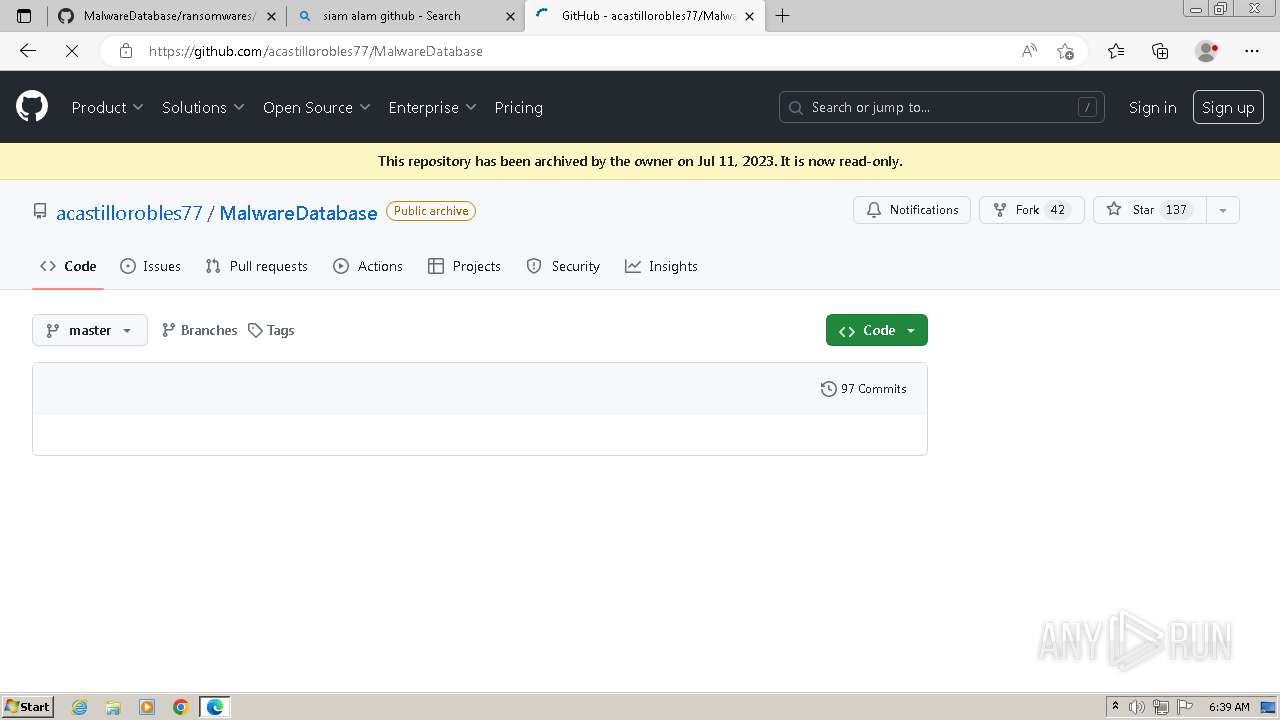Select the Security tab

(x=563, y=266)
